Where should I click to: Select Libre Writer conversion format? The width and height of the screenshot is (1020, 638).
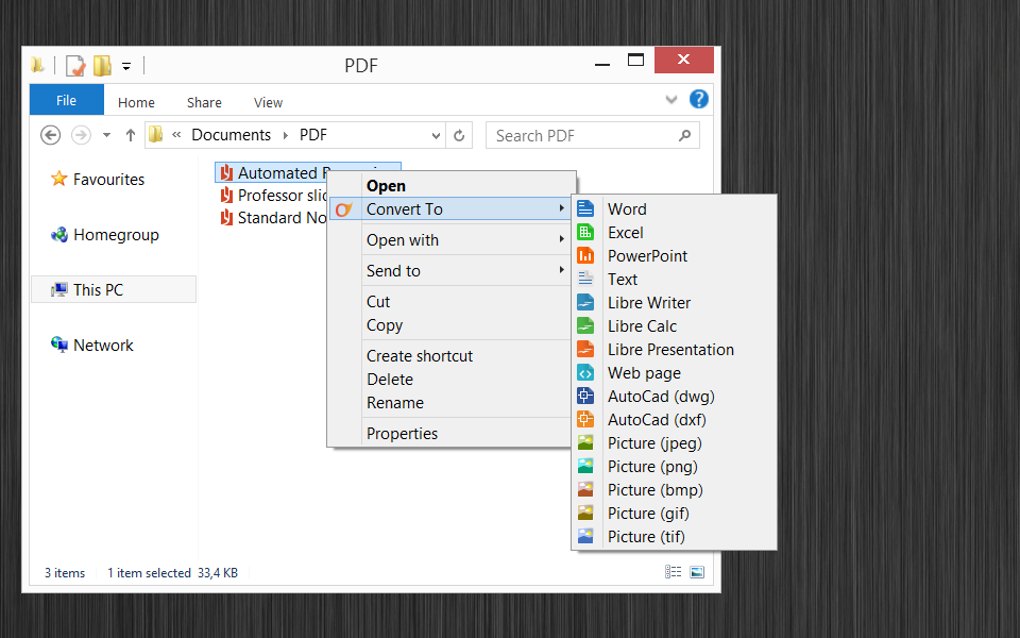point(648,302)
